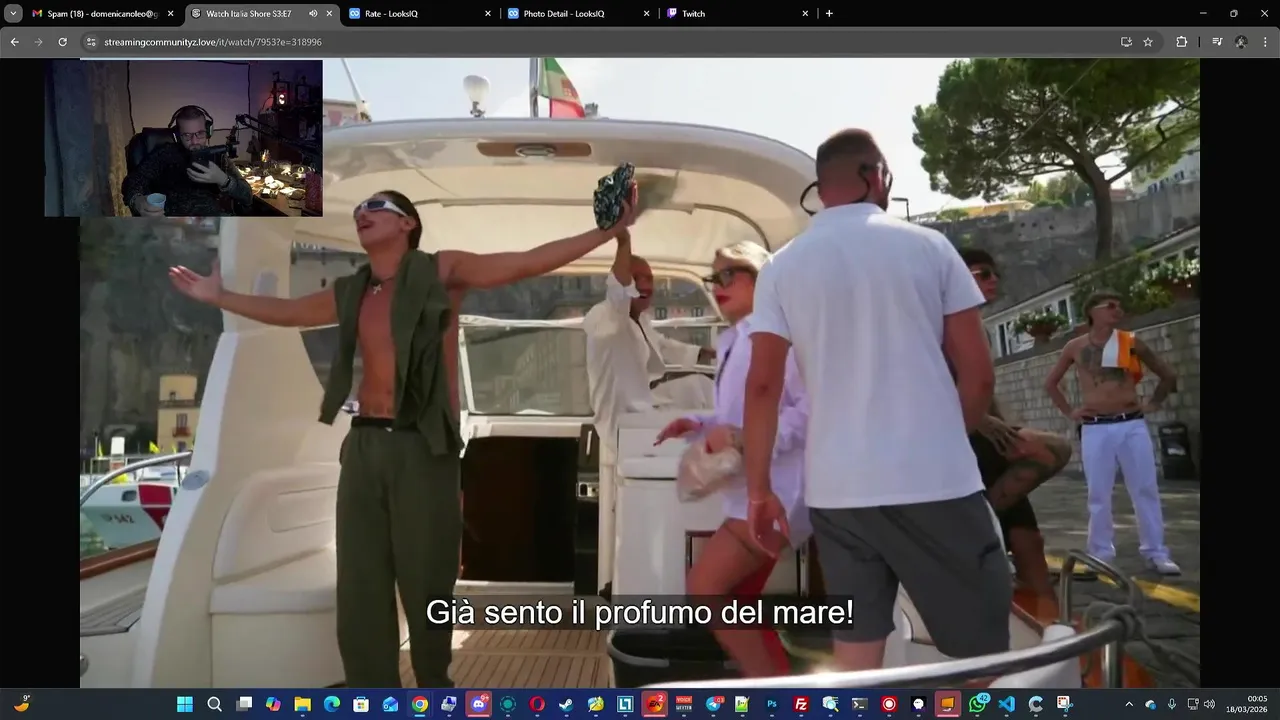The image size is (1280, 720).
Task: Switch to Google Chrome in the taskbar
Action: click(420, 704)
